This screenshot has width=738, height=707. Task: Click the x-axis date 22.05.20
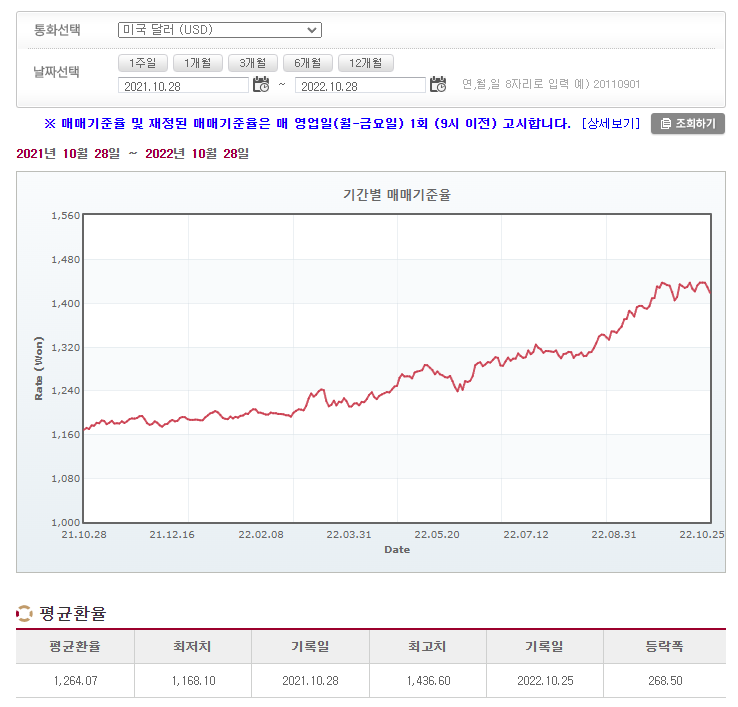coord(437,535)
